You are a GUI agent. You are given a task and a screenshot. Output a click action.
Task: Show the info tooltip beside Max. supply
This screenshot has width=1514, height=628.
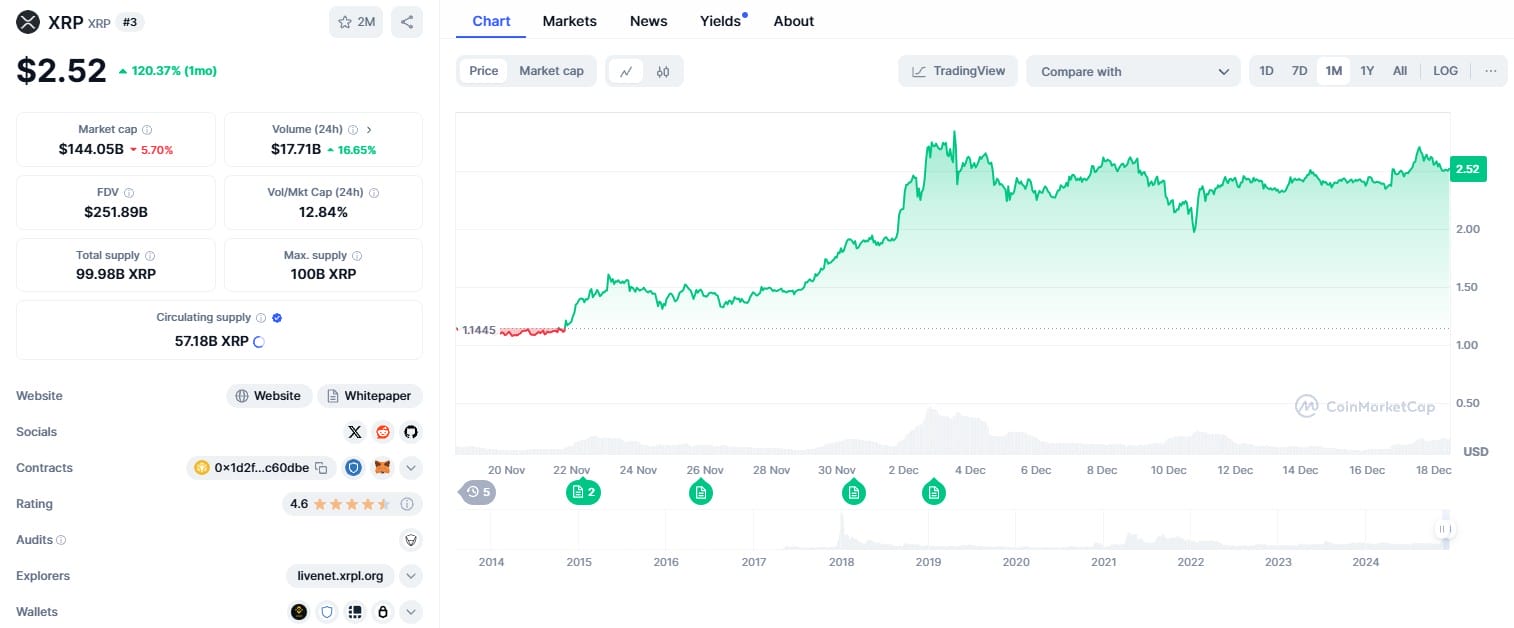[x=357, y=256]
